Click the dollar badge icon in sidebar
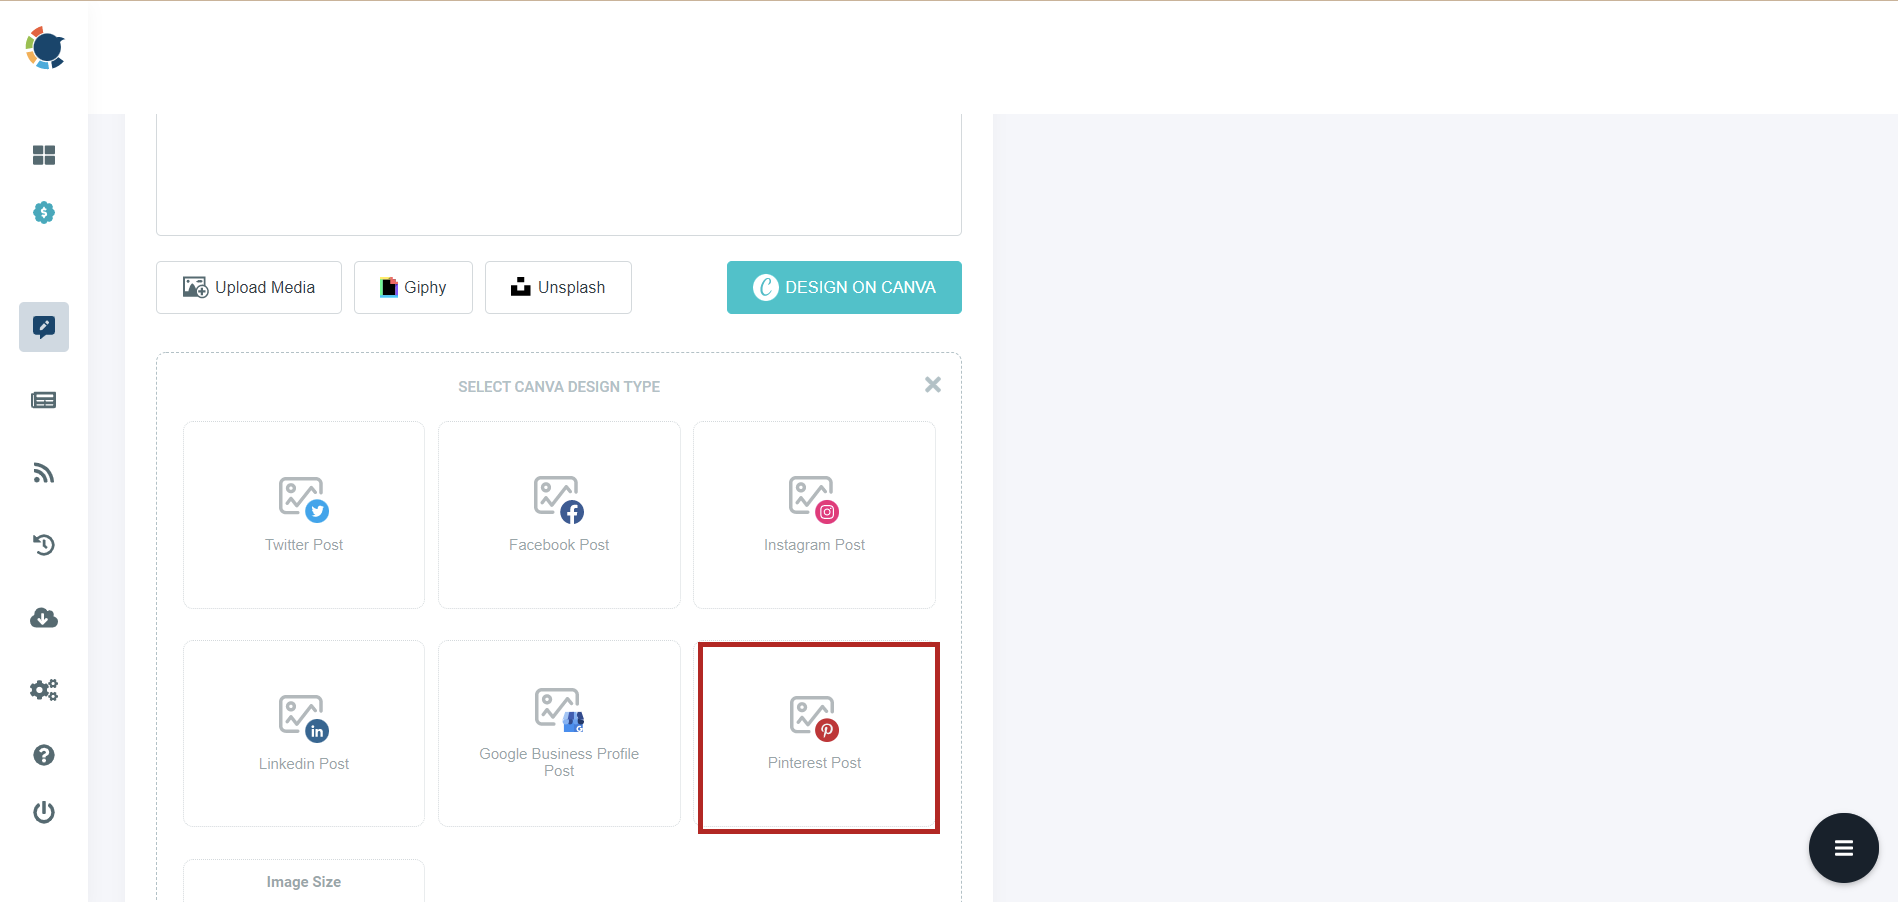This screenshot has width=1898, height=902. (44, 213)
